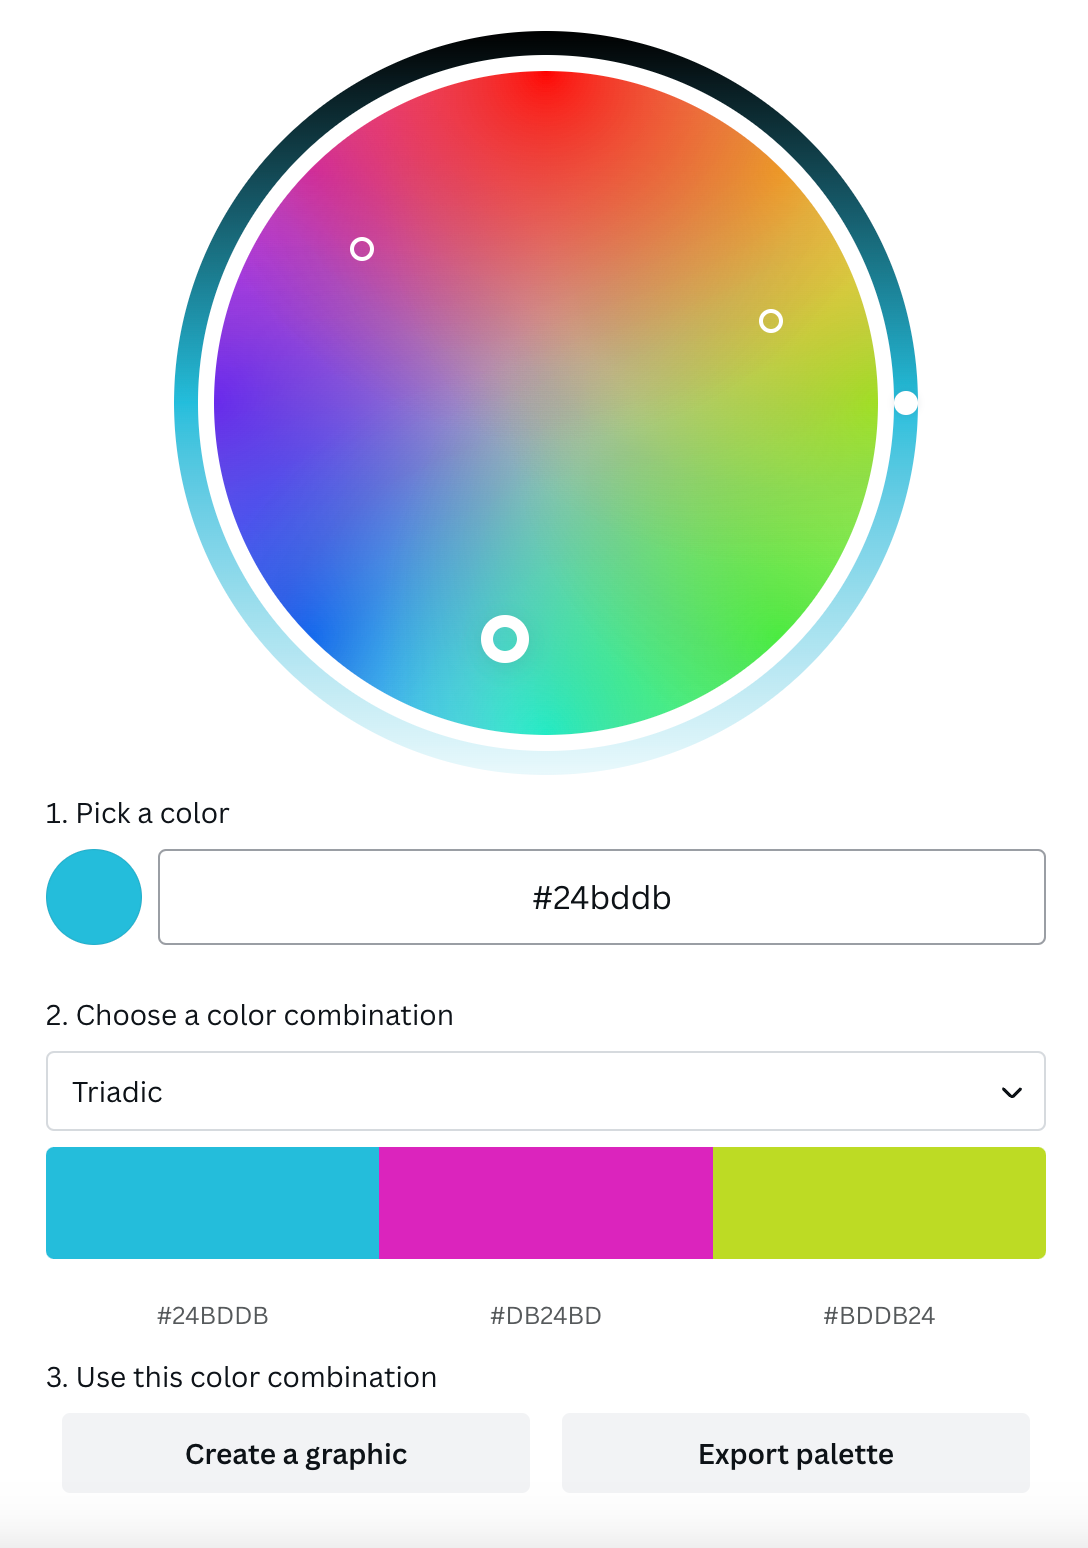Select the brightness handle on the wheel's outer ring
The width and height of the screenshot is (1088, 1548).
coord(905,404)
